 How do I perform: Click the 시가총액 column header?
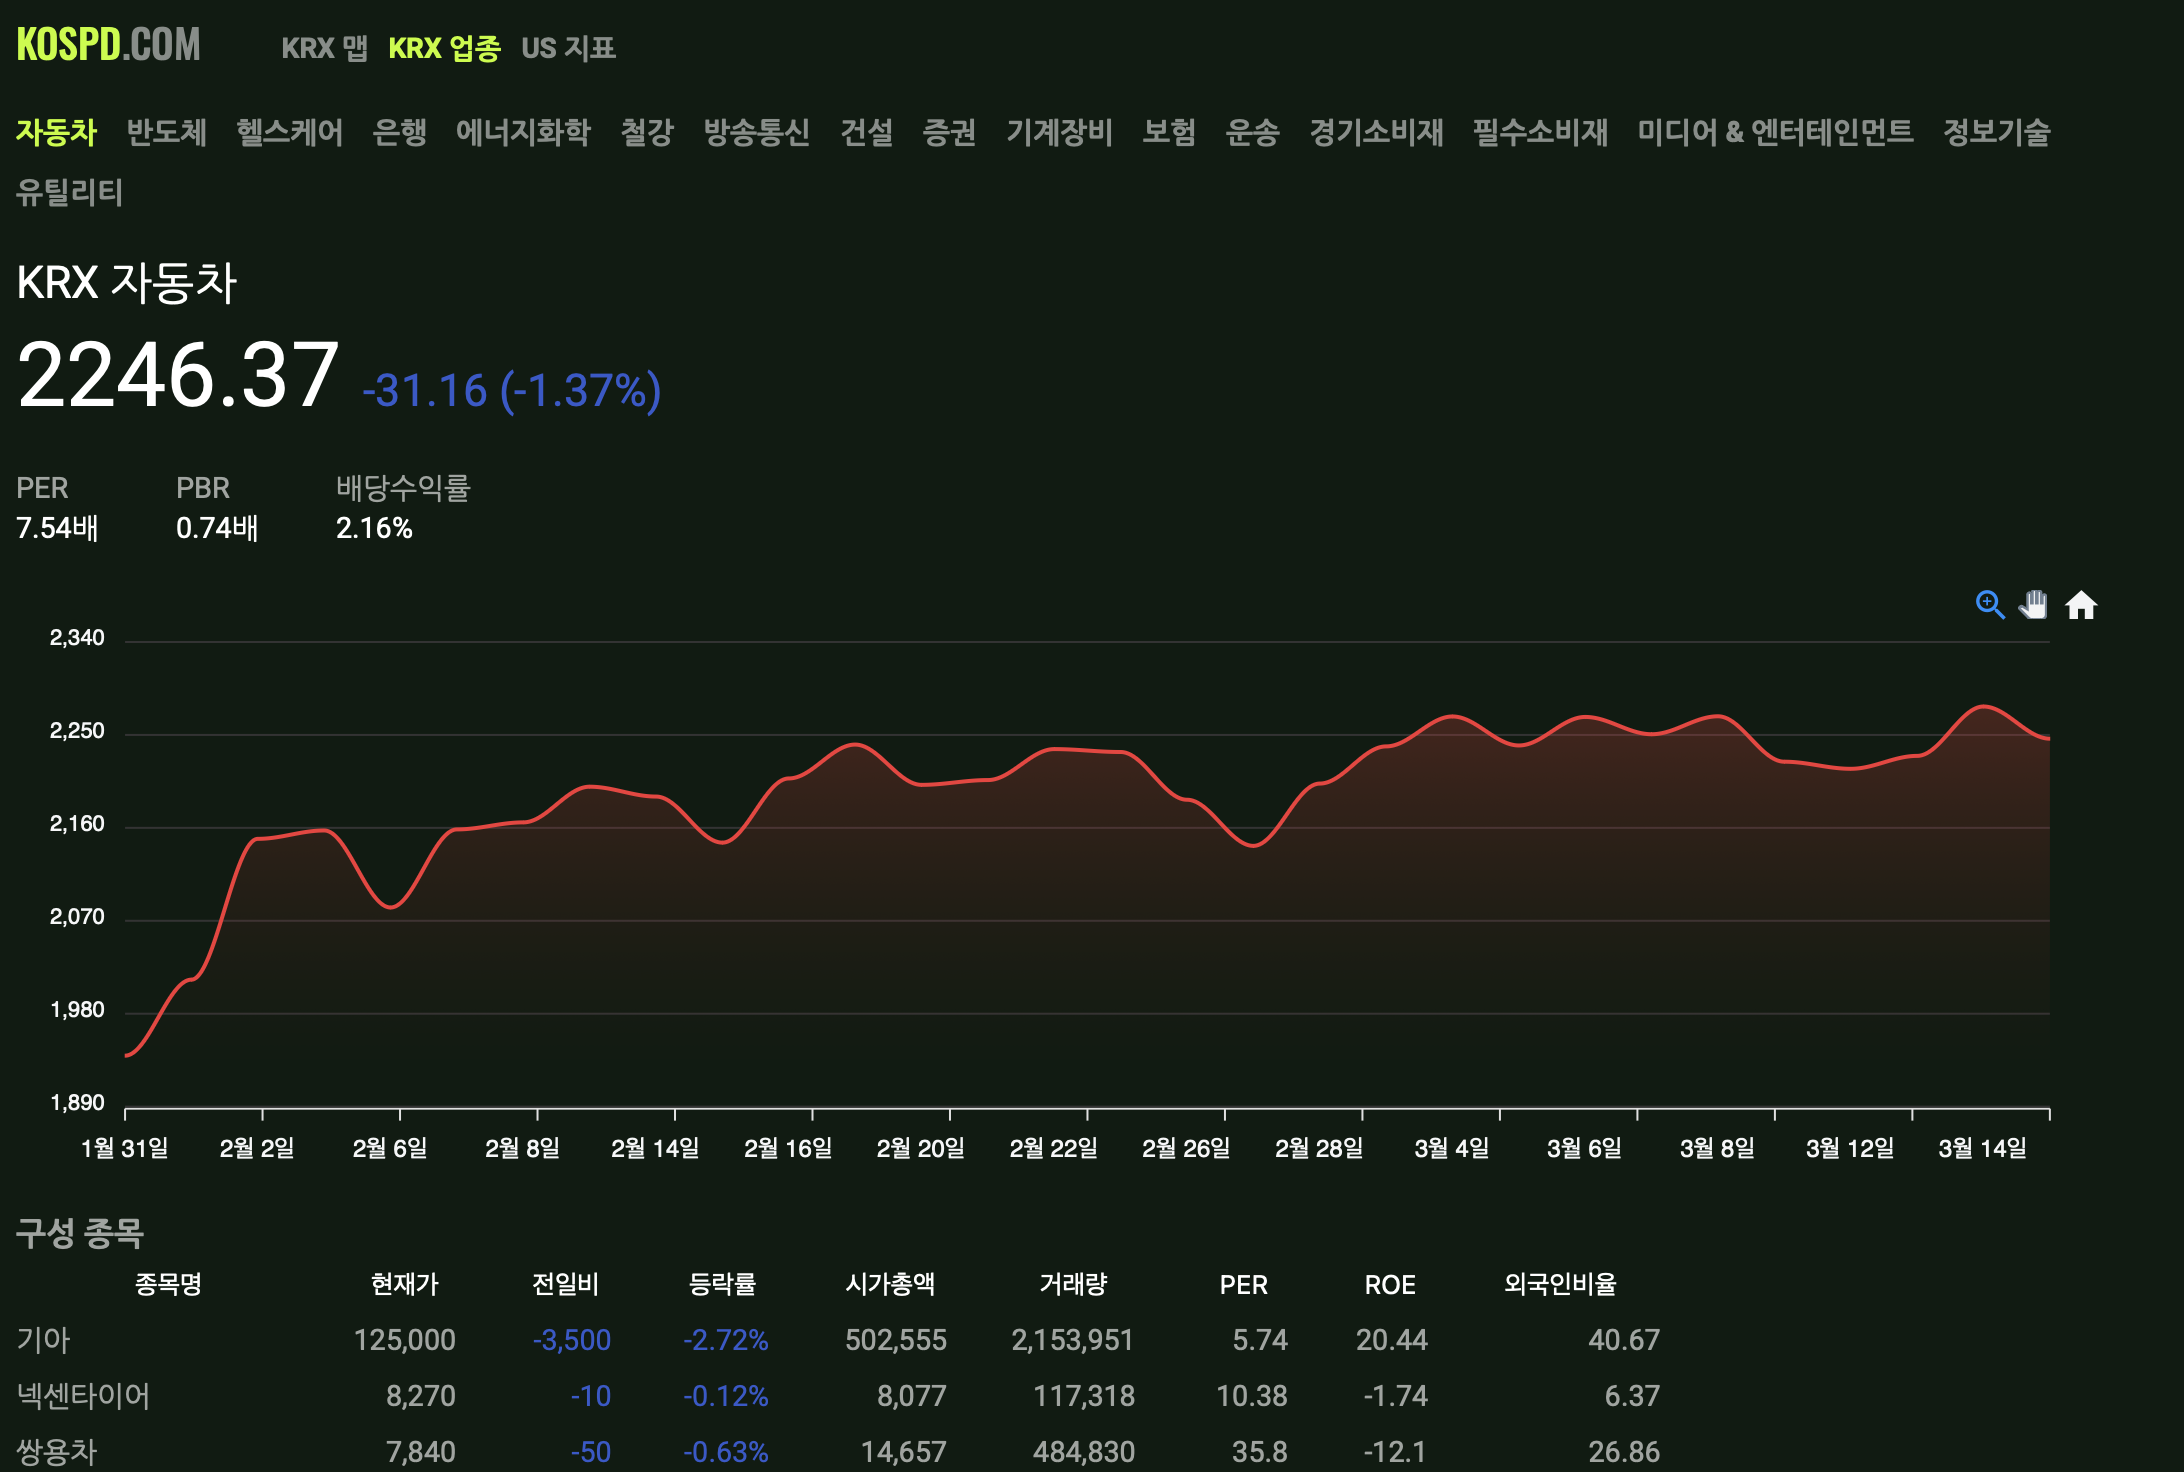(x=890, y=1284)
